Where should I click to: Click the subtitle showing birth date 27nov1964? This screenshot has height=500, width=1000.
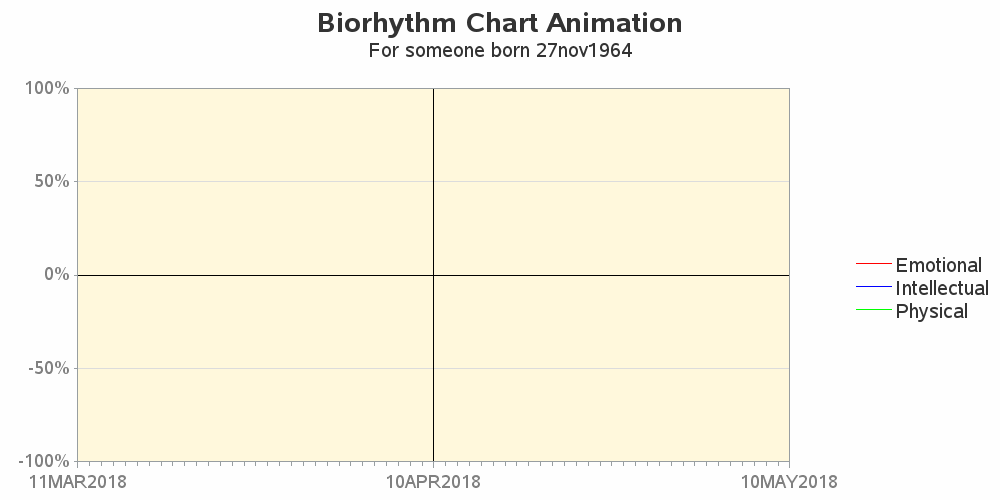pyautogui.click(x=500, y=50)
